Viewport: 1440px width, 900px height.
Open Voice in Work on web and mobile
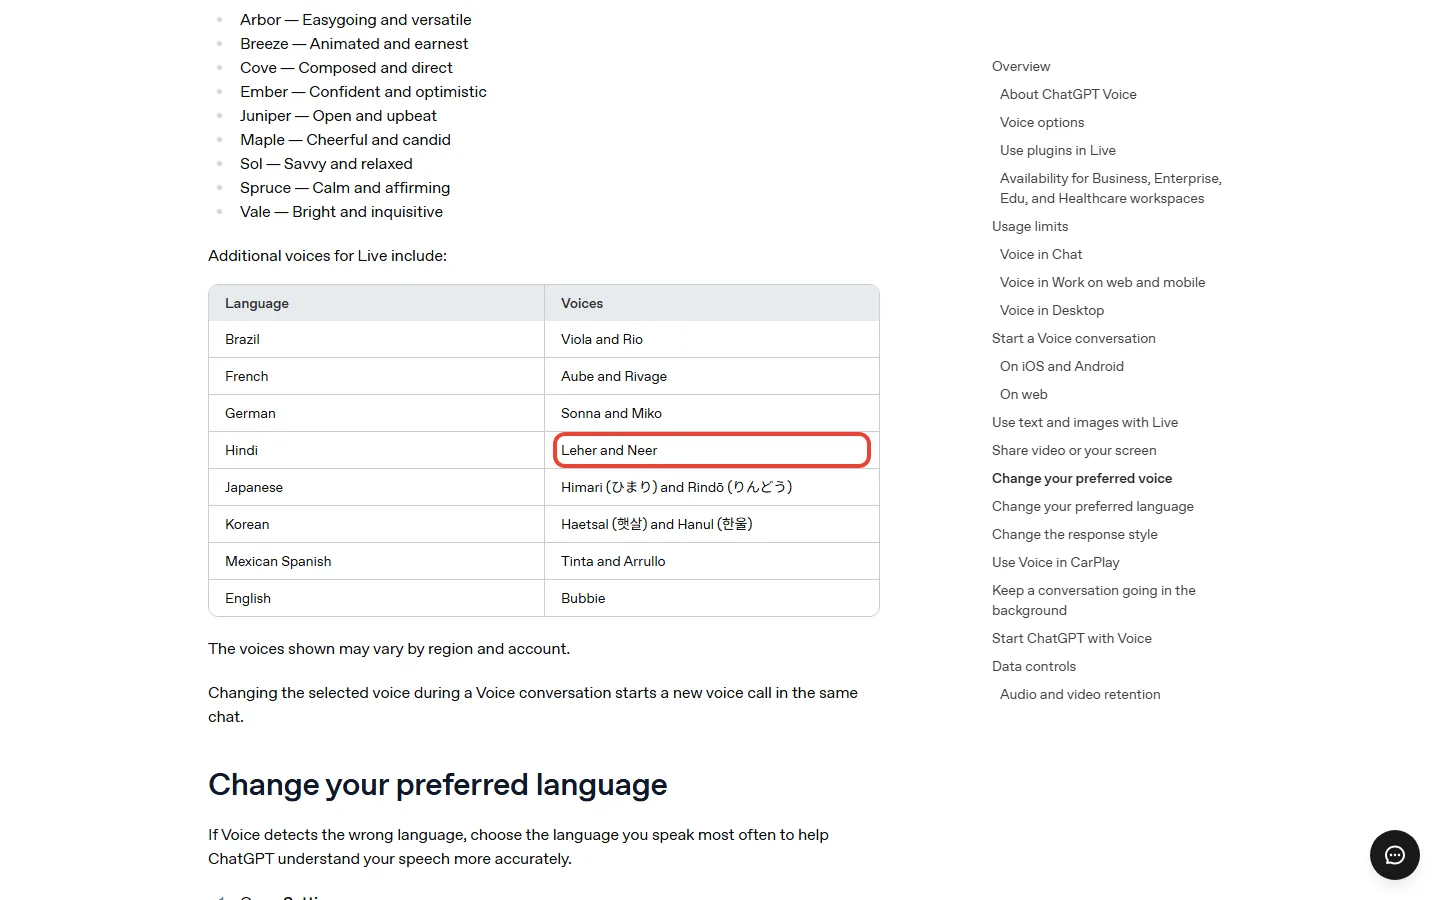click(x=1102, y=282)
